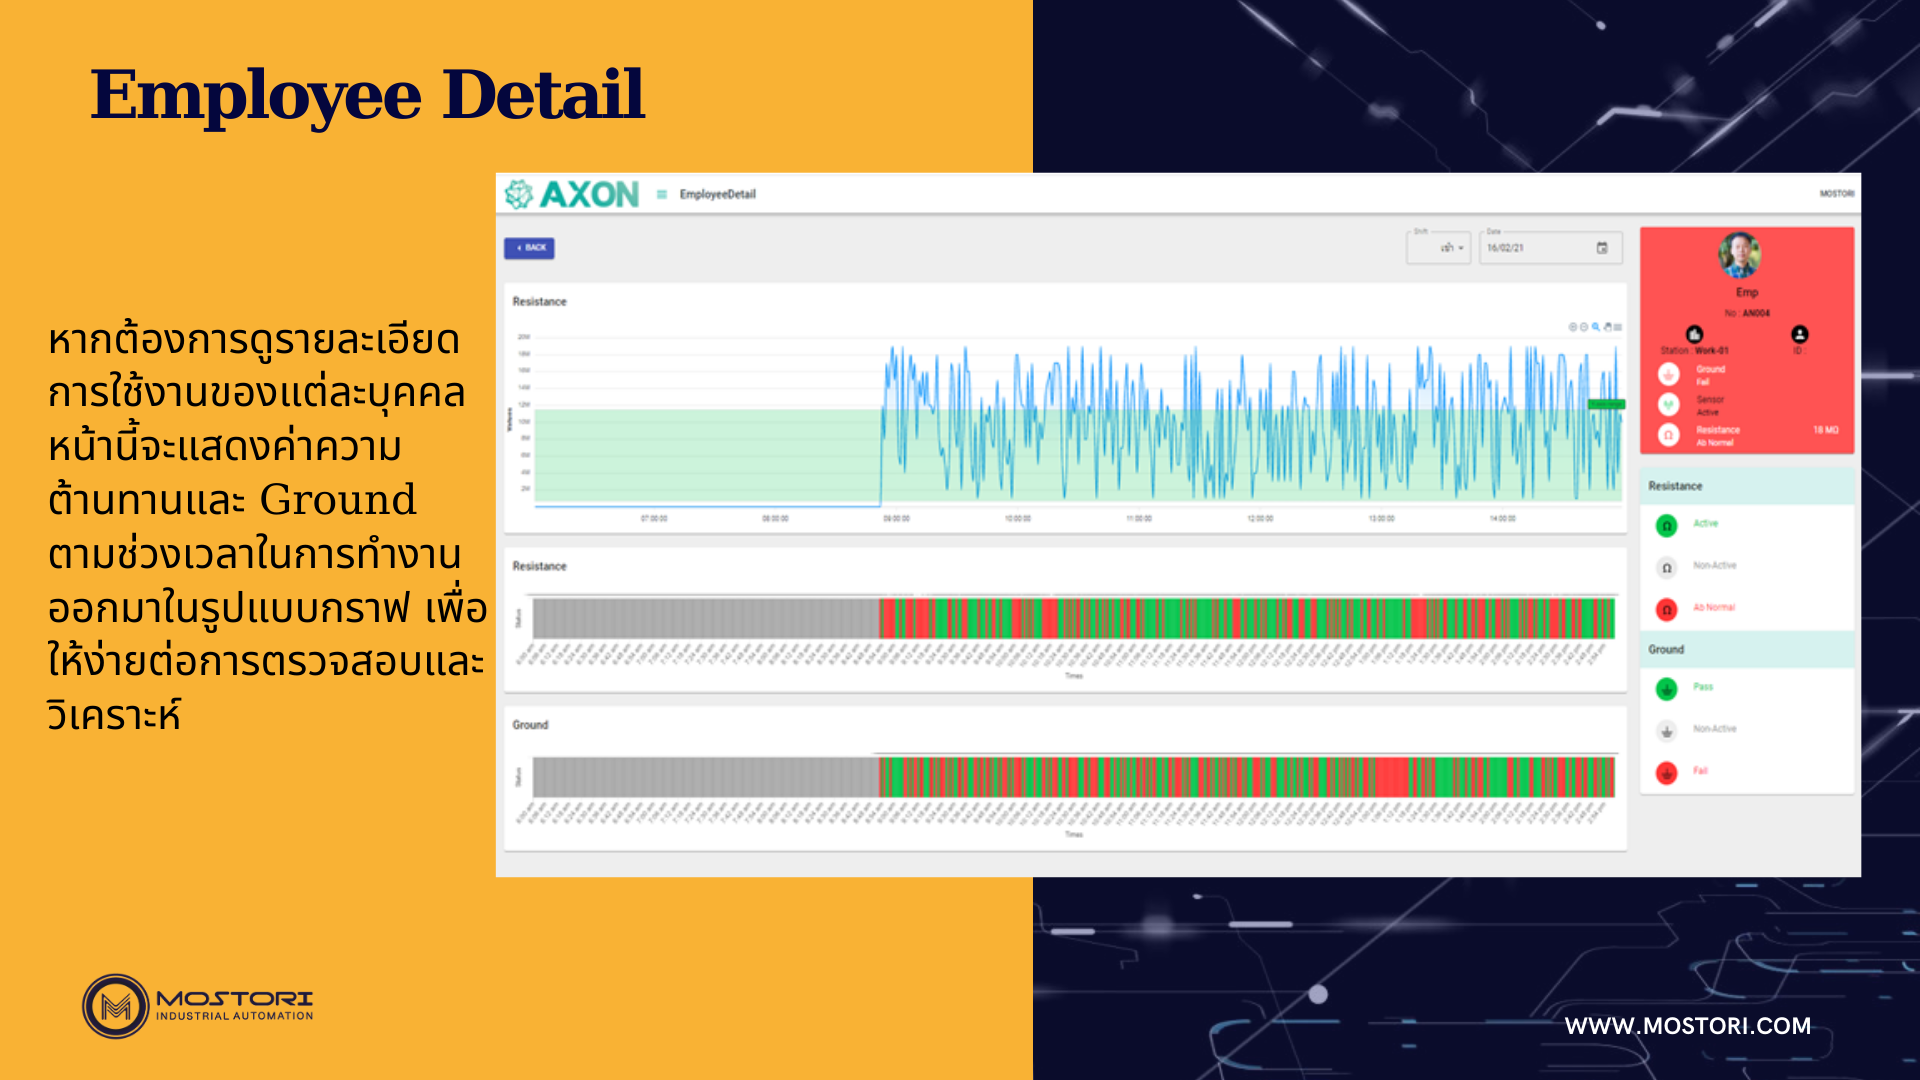Click the Sensor Active status icon
The width and height of the screenshot is (1920, 1080).
tap(1668, 404)
